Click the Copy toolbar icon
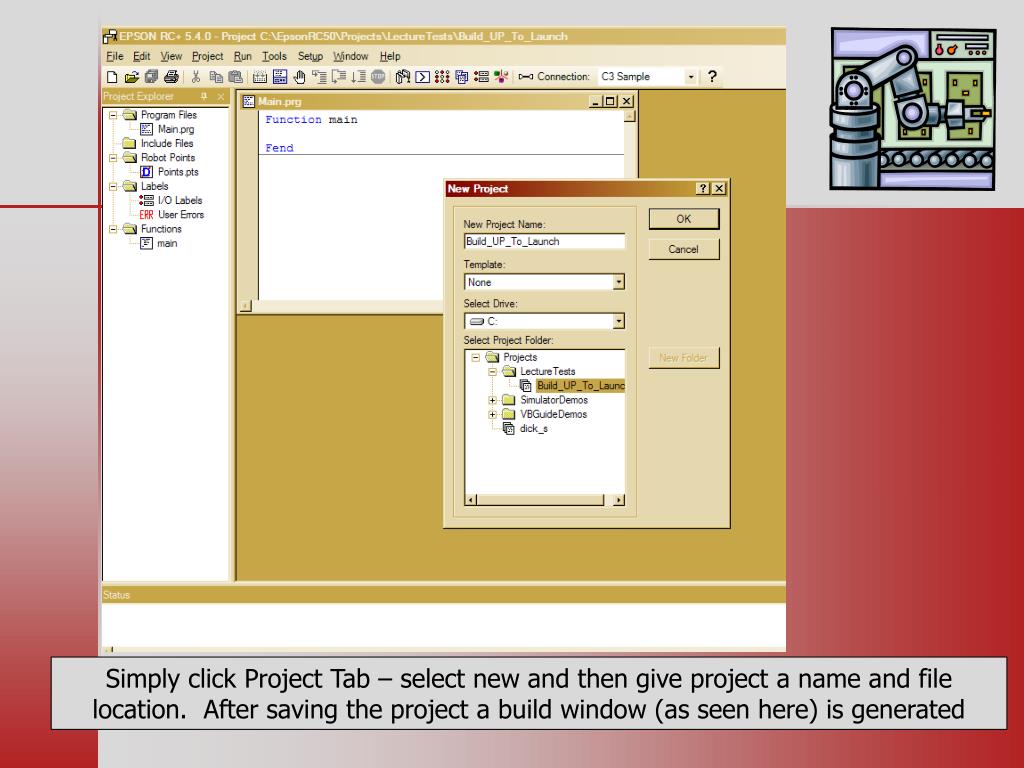Screen dimensions: 1024x768 click(216, 77)
